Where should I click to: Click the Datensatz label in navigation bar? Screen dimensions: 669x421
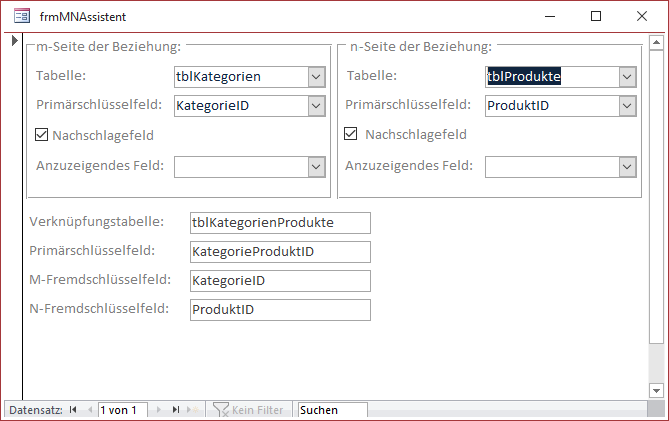pos(36,410)
